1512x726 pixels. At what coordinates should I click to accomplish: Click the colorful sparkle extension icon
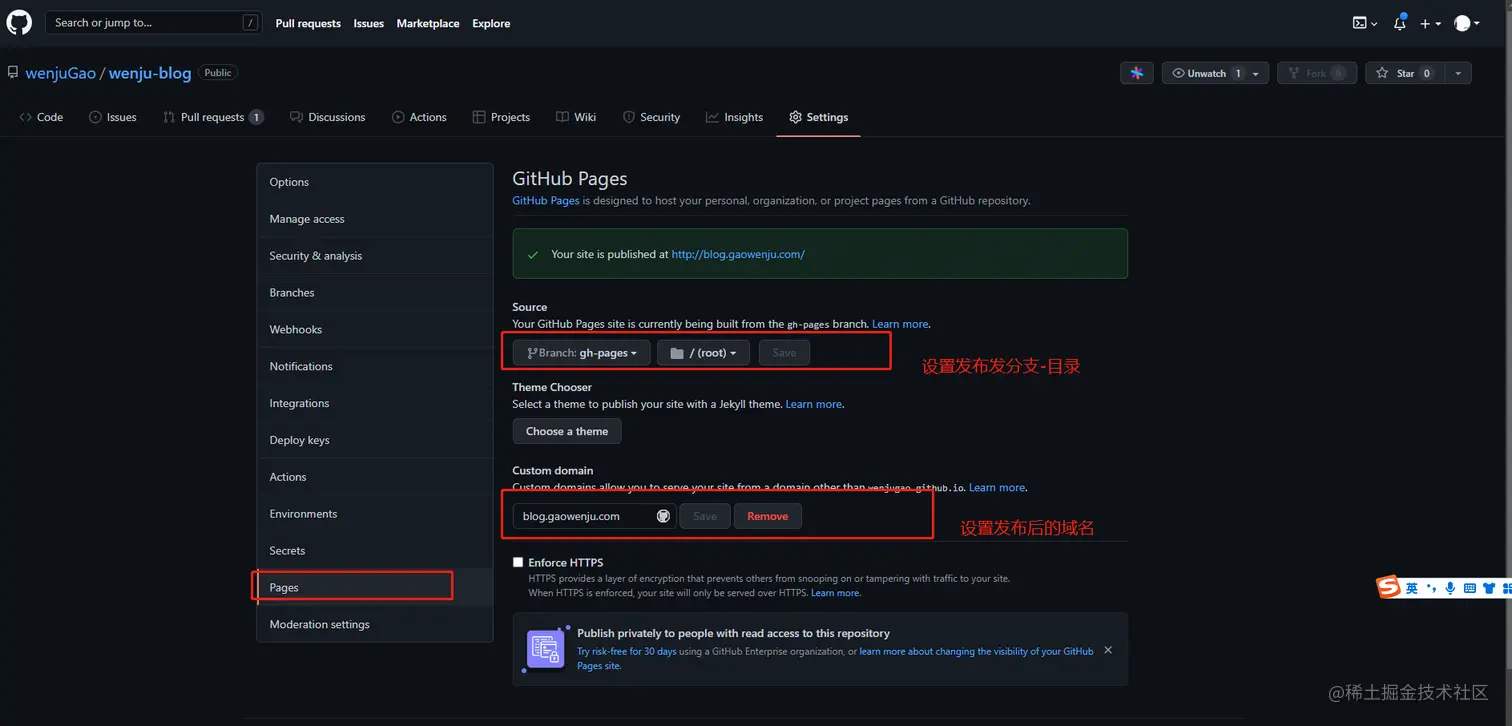[x=1137, y=73]
